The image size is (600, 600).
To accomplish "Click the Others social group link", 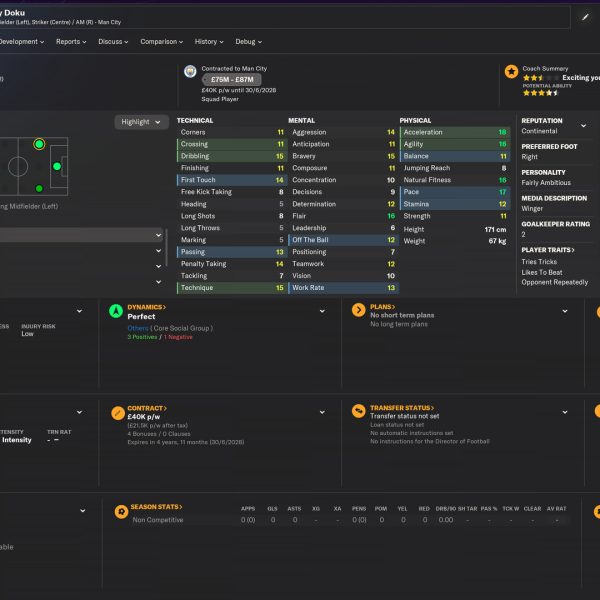I will (x=138, y=328).
